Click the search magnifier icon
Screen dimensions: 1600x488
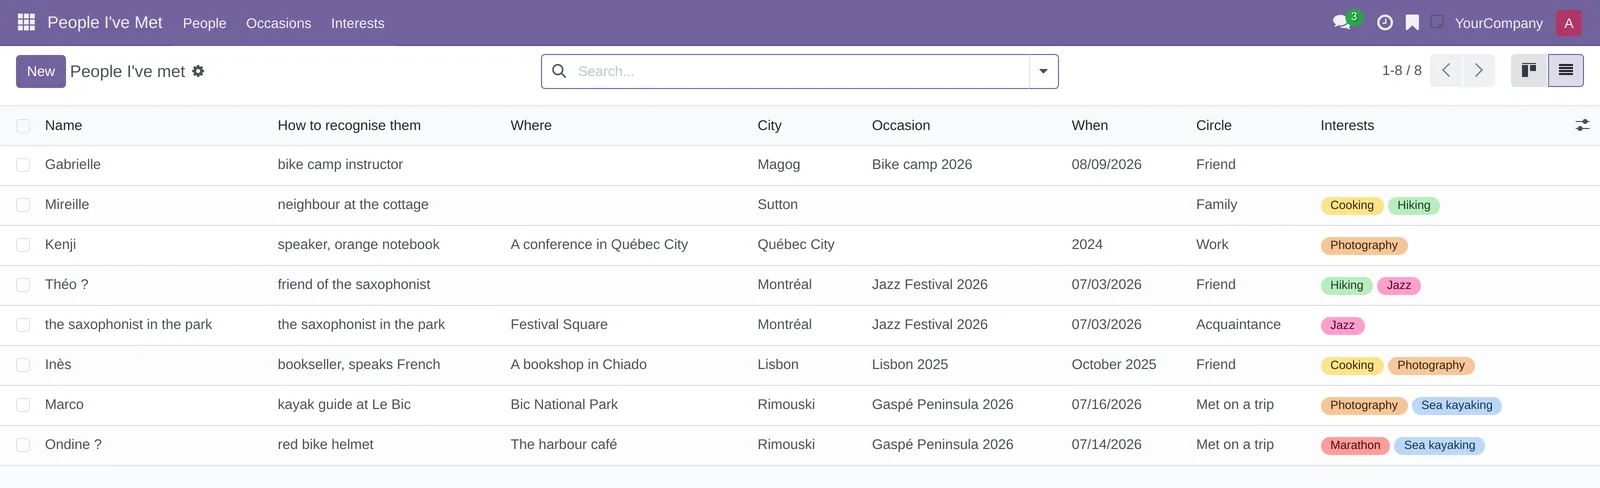pos(559,71)
